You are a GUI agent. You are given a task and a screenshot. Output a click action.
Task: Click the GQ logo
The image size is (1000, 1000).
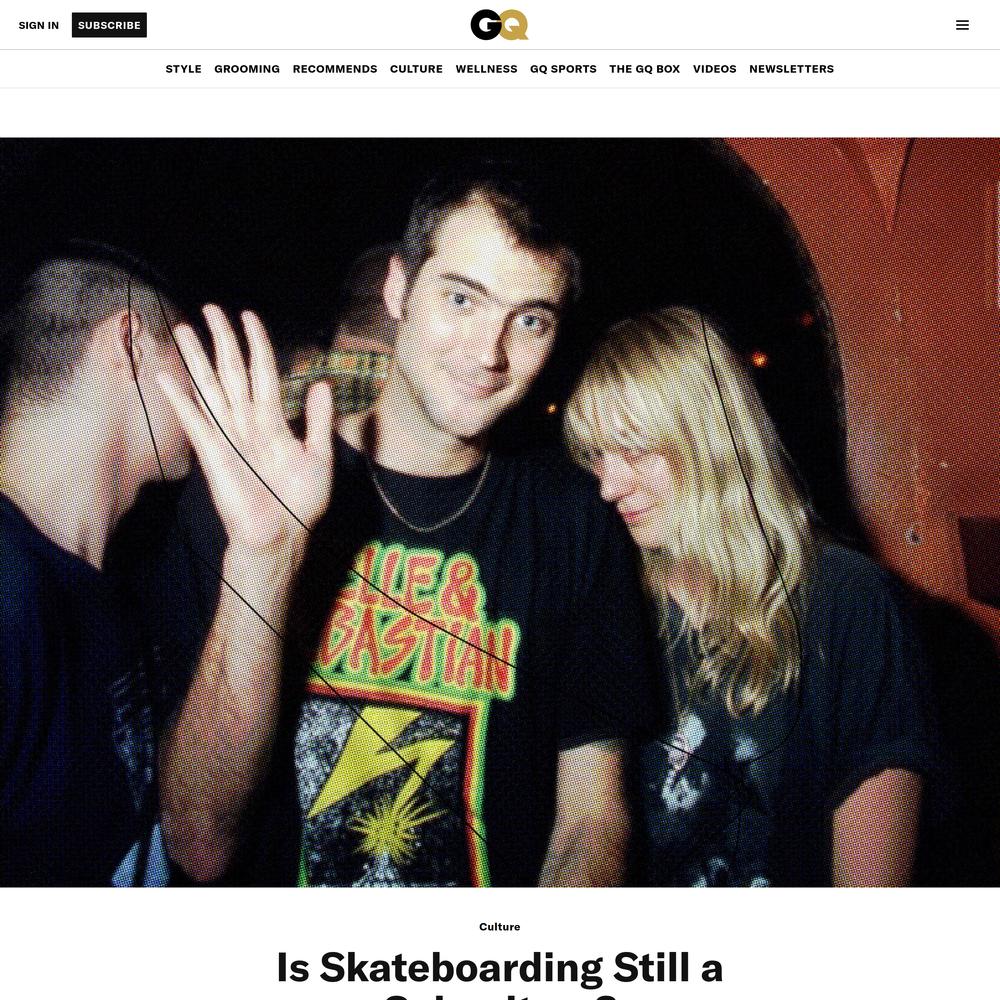pyautogui.click(x=499, y=25)
